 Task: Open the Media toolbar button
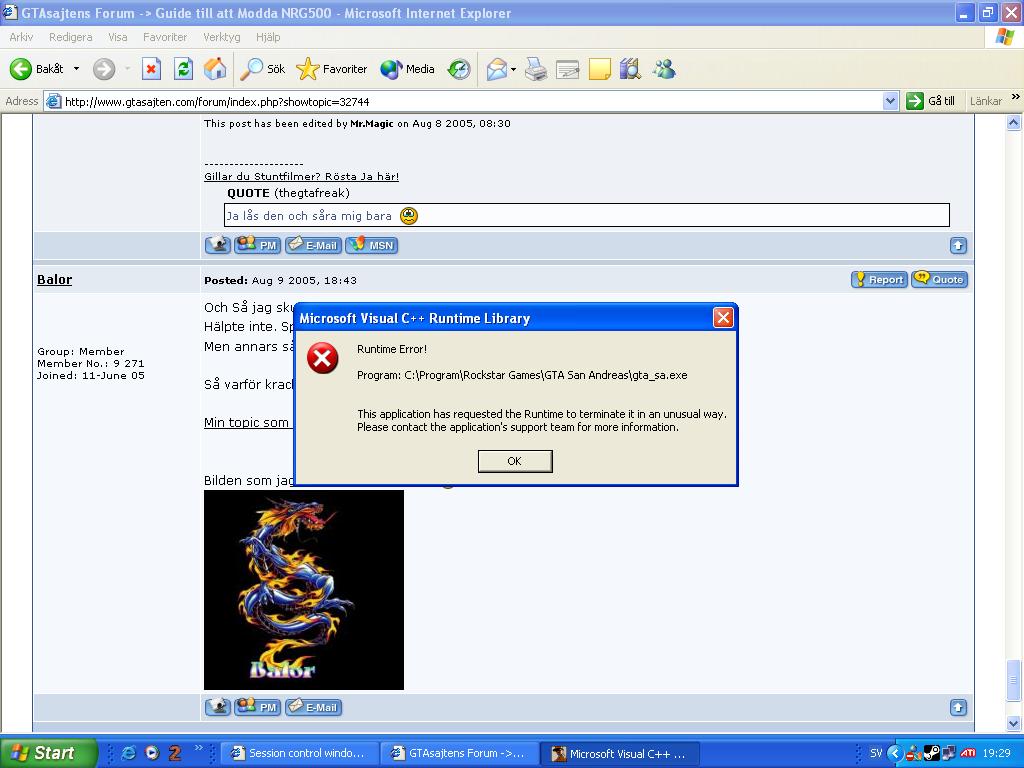[x=408, y=69]
